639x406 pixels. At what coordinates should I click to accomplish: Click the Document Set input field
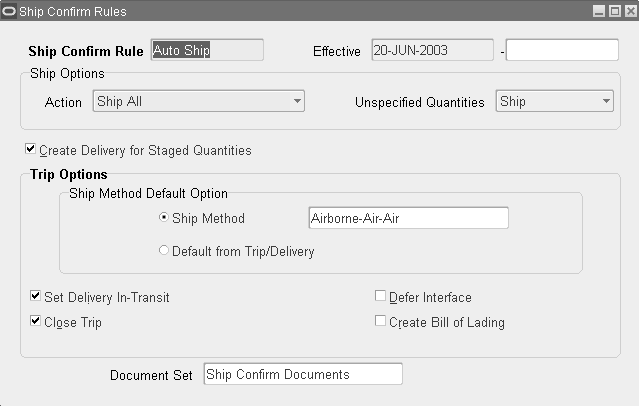pos(303,374)
